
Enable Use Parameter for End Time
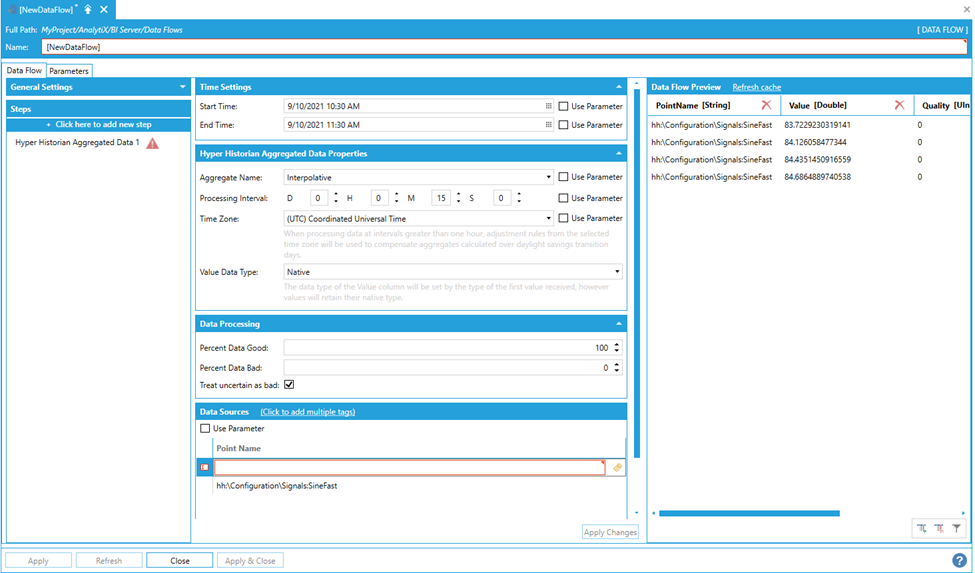coord(564,125)
